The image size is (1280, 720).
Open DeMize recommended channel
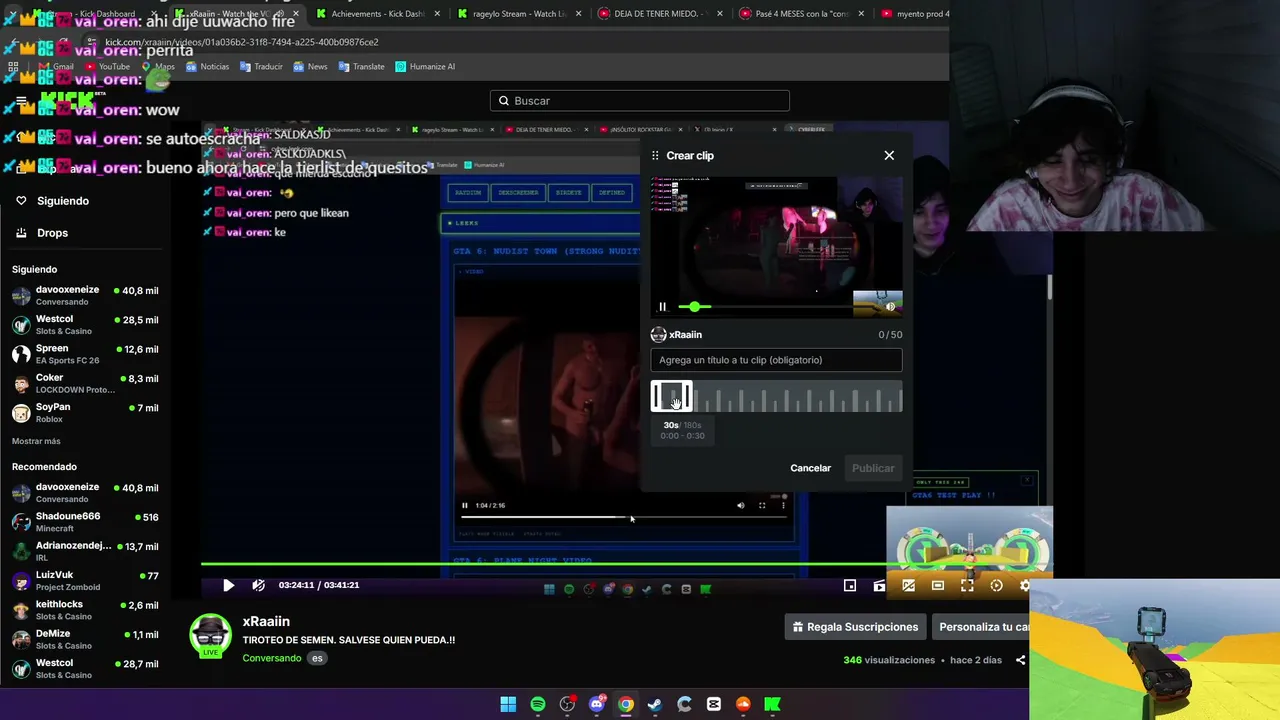point(85,639)
